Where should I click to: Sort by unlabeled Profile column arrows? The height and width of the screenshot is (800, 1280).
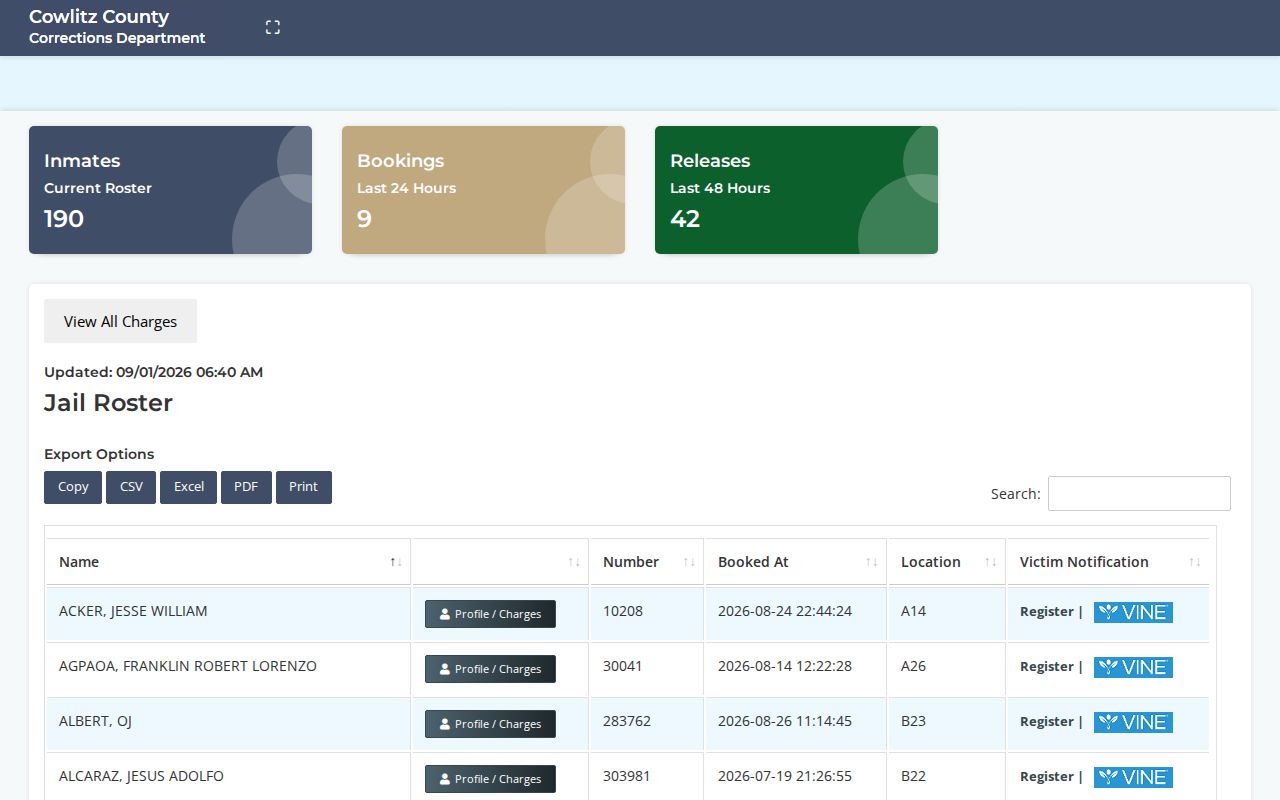[x=574, y=562]
